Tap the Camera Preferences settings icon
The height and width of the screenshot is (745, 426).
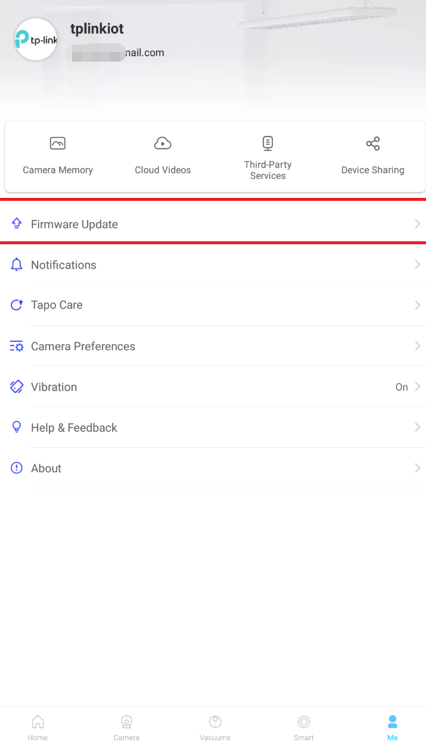tap(17, 346)
